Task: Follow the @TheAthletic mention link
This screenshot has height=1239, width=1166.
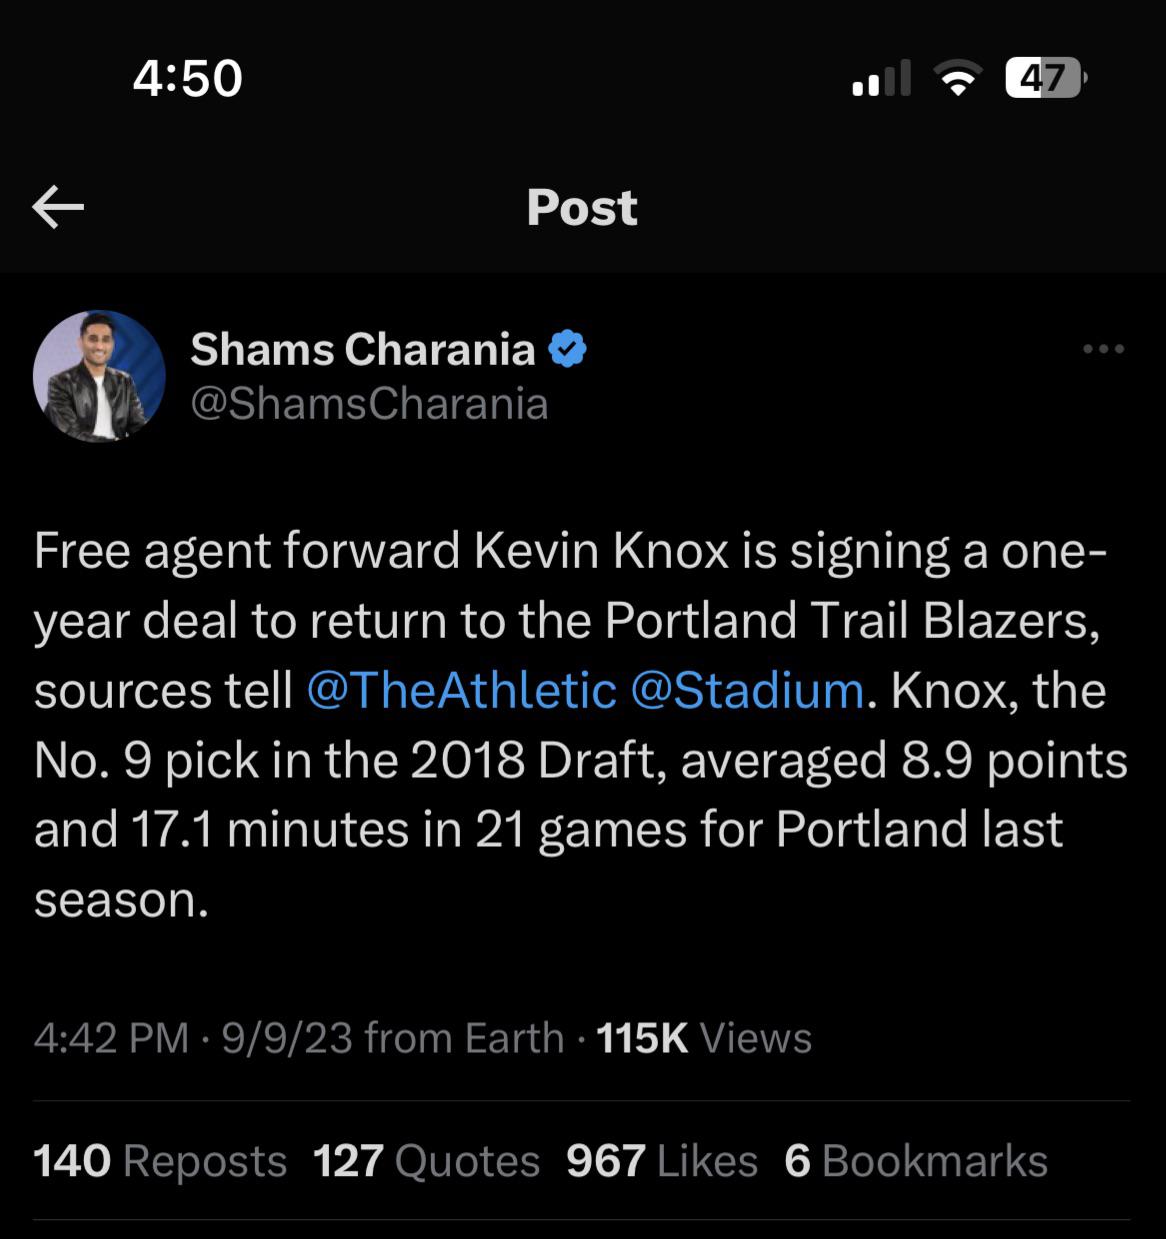Action: 461,691
